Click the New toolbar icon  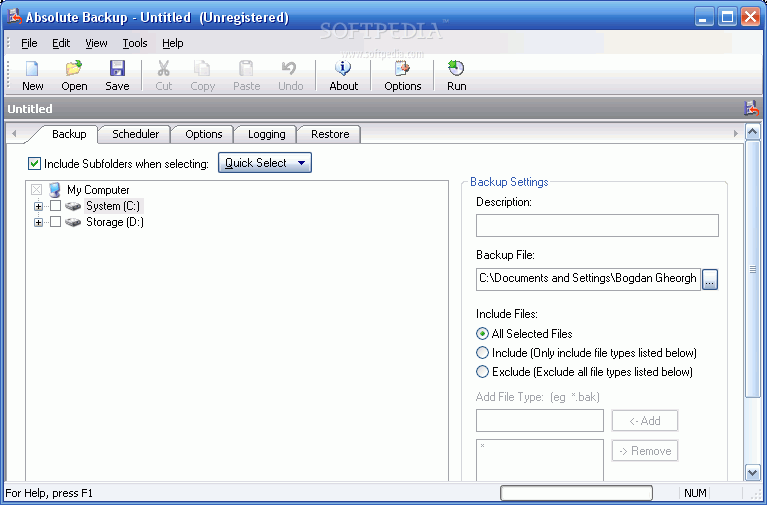click(32, 69)
